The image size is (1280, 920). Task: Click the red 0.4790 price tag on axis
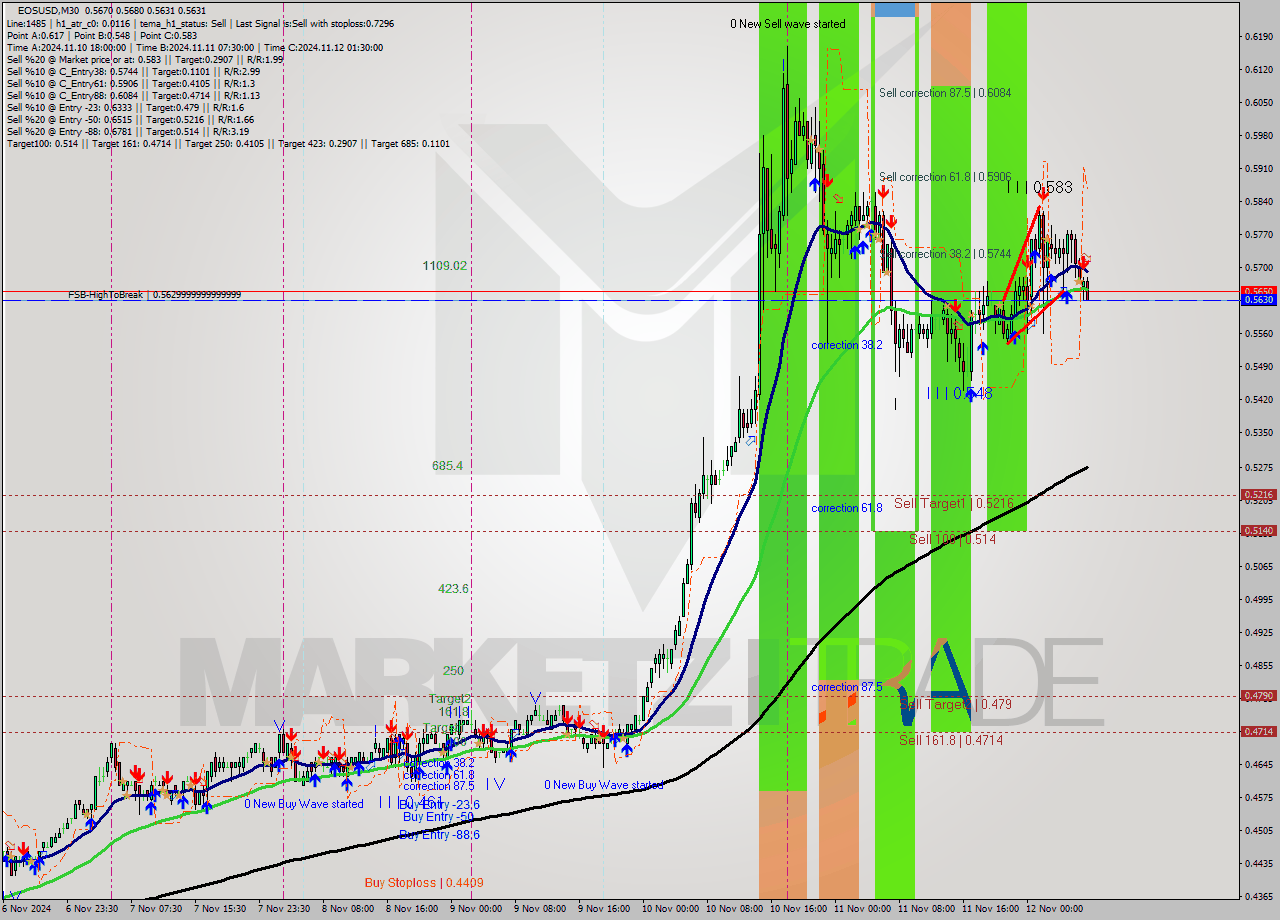[x=1257, y=695]
